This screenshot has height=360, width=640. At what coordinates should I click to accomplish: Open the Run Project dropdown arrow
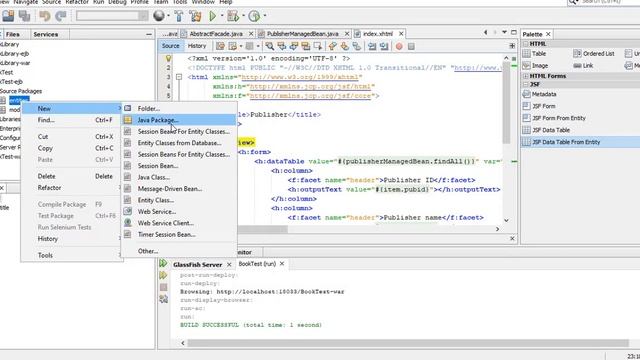[x=222, y=16]
